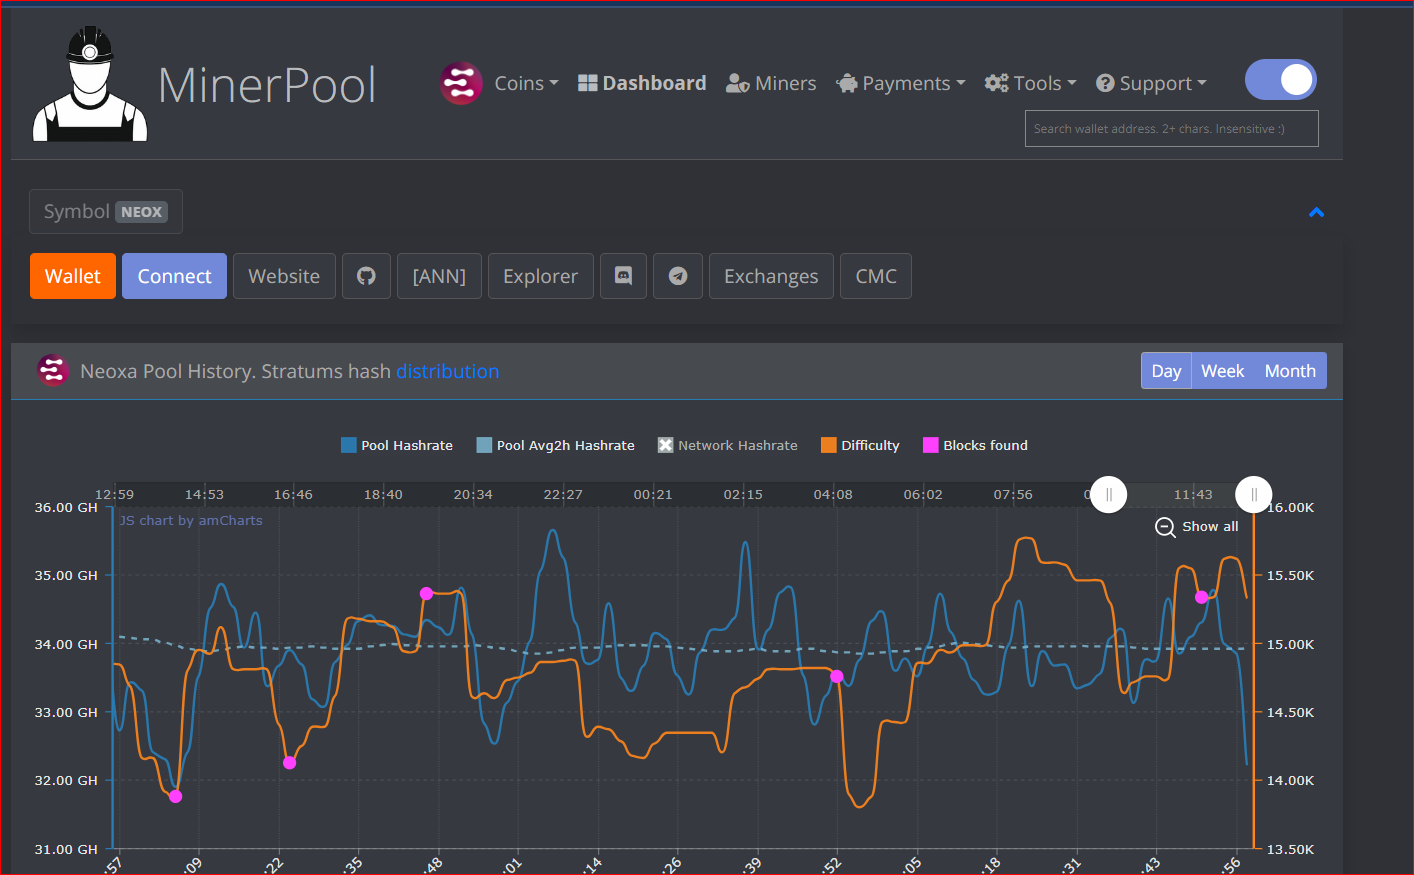The height and width of the screenshot is (875, 1414).
Task: Open the Coins dropdown menu
Action: tap(526, 83)
